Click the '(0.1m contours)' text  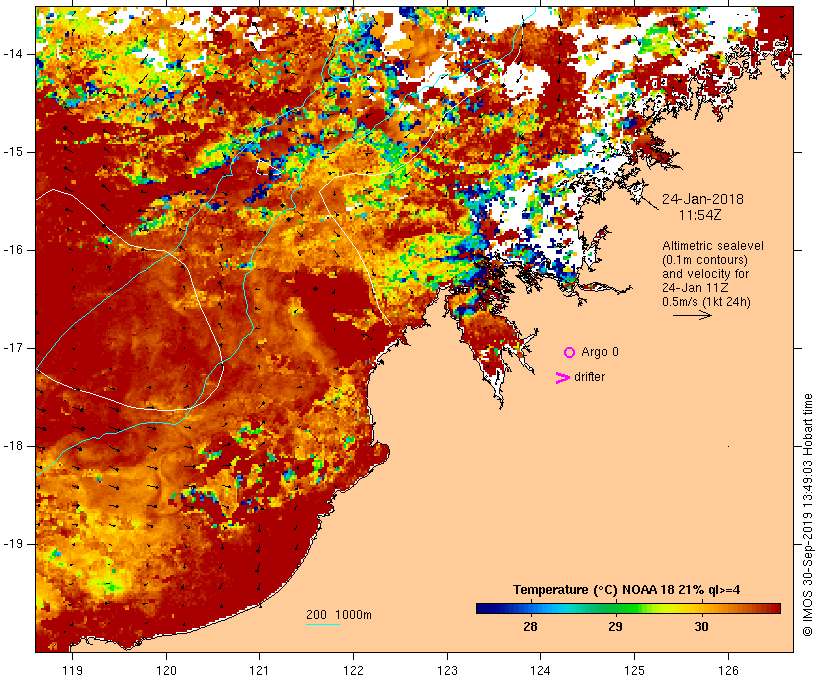705,260
